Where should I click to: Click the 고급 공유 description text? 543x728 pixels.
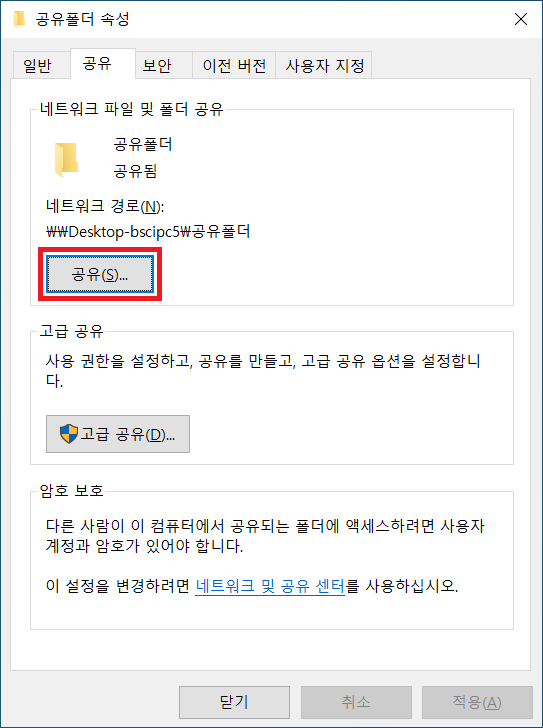pyautogui.click(x=263, y=370)
